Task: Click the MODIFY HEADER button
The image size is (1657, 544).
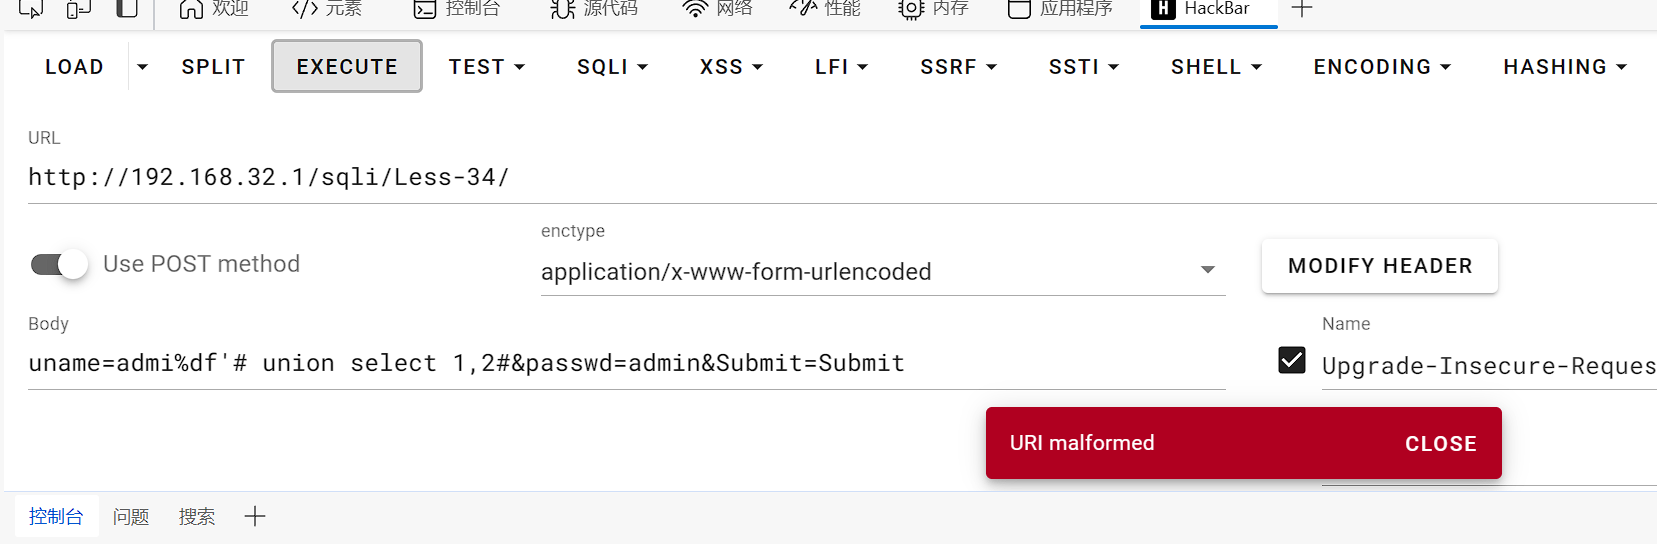Action: click(1379, 266)
